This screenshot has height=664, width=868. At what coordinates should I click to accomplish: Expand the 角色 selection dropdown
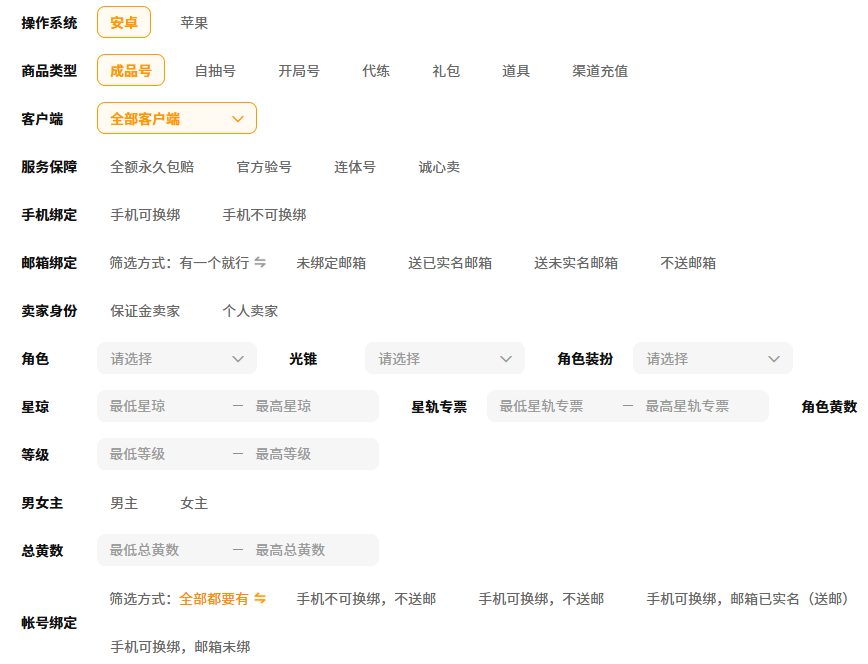[x=177, y=359]
